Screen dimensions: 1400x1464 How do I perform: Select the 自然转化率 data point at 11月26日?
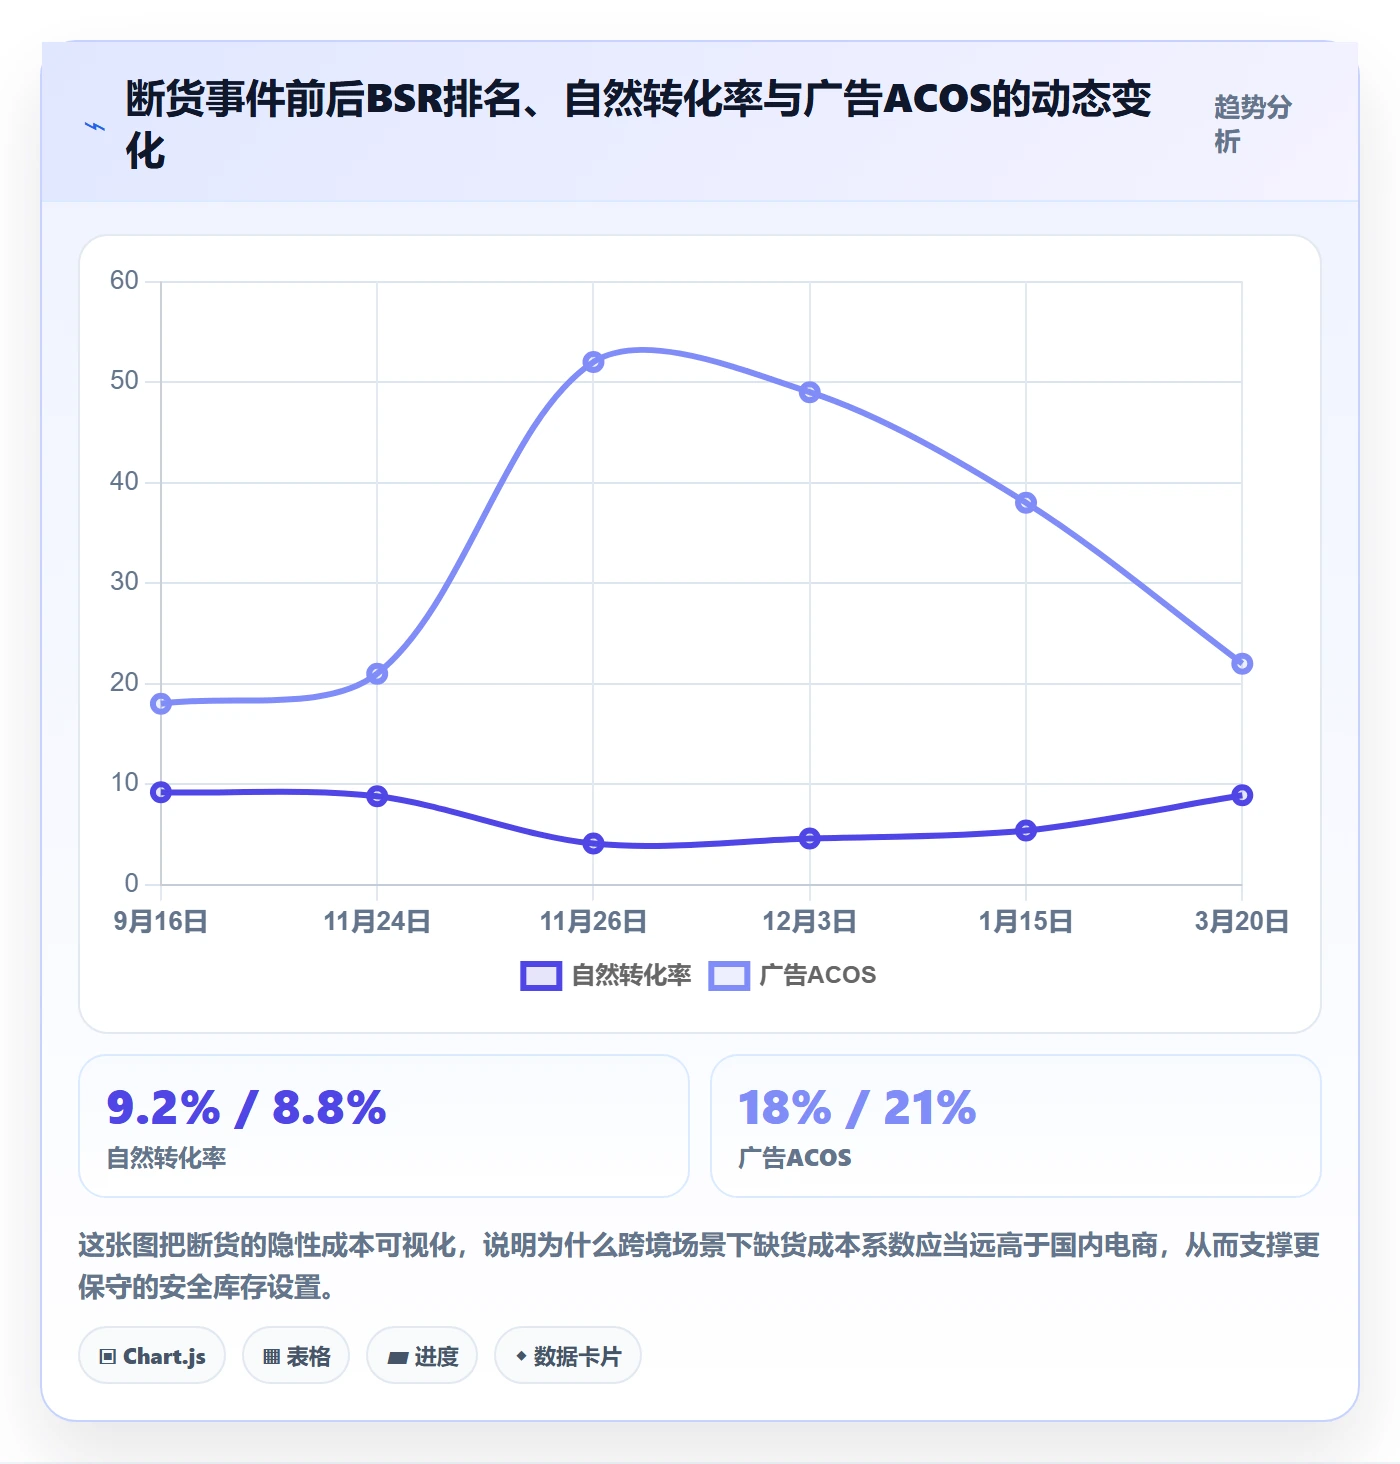coord(593,843)
